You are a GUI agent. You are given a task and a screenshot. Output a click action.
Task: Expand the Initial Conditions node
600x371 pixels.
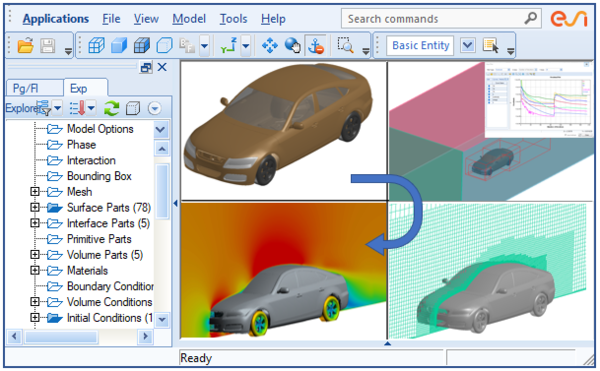click(x=35, y=317)
